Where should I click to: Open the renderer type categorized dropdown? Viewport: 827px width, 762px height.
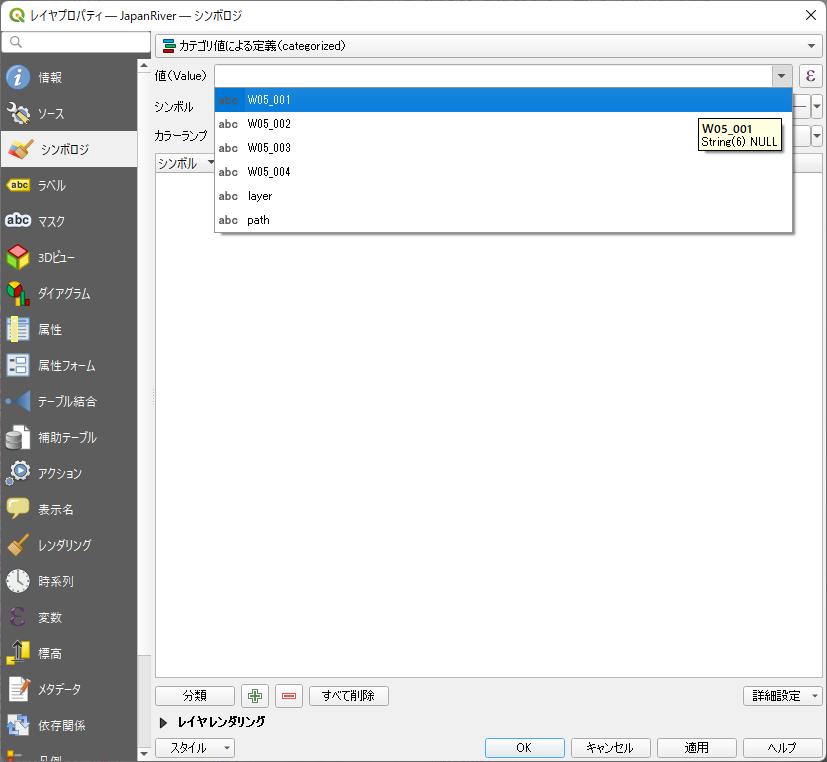click(488, 46)
